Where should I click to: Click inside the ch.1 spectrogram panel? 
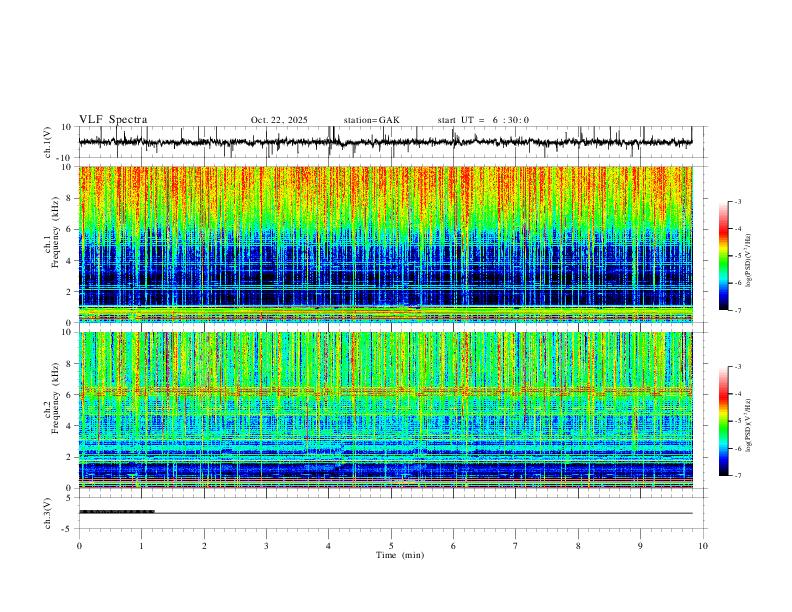(x=385, y=244)
